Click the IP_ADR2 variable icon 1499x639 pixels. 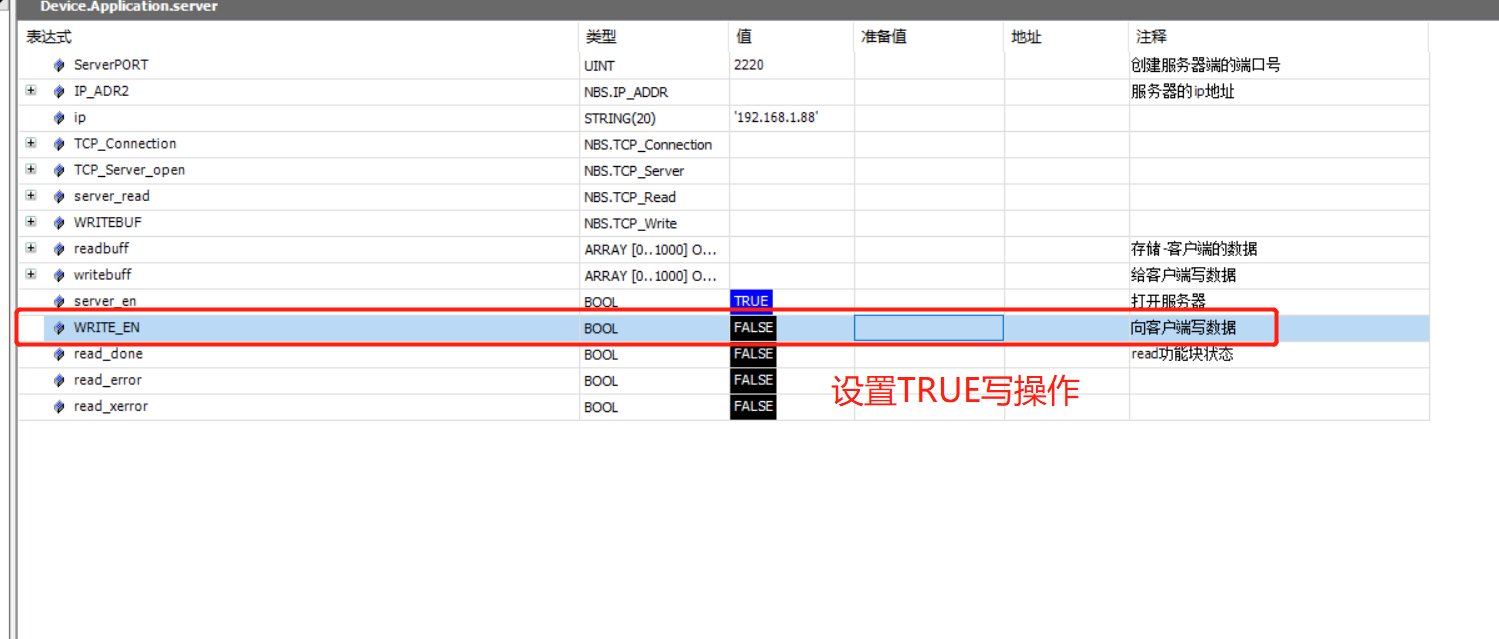click(60, 91)
